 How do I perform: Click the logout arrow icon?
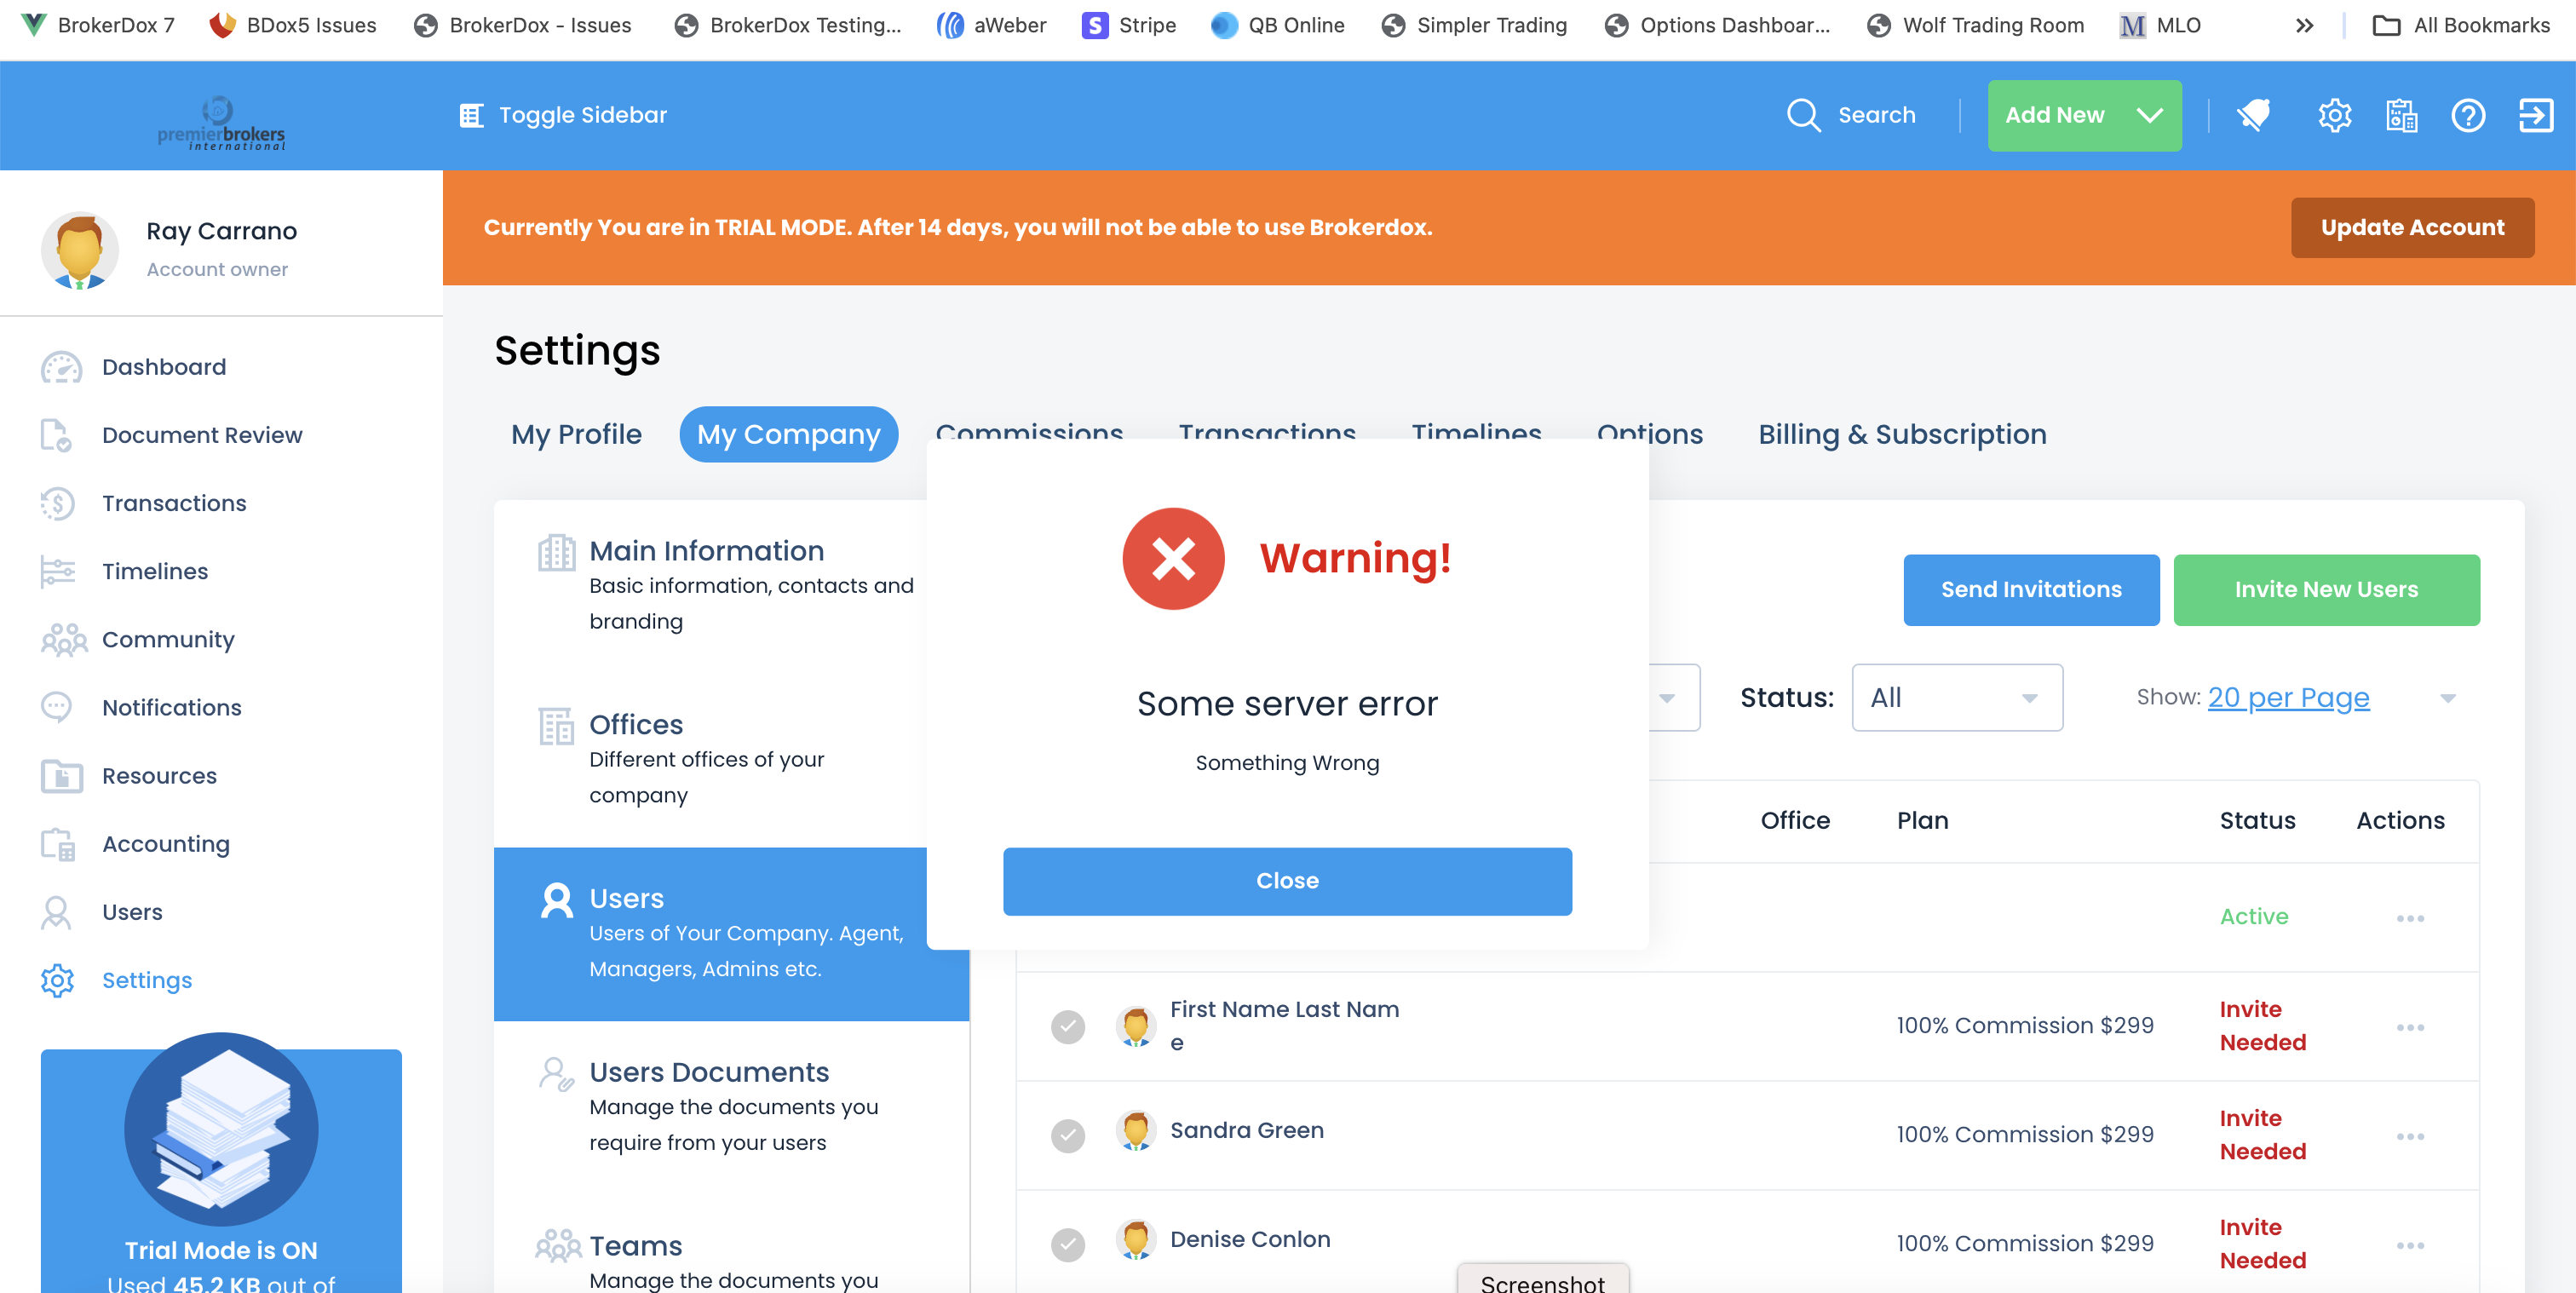(2535, 115)
